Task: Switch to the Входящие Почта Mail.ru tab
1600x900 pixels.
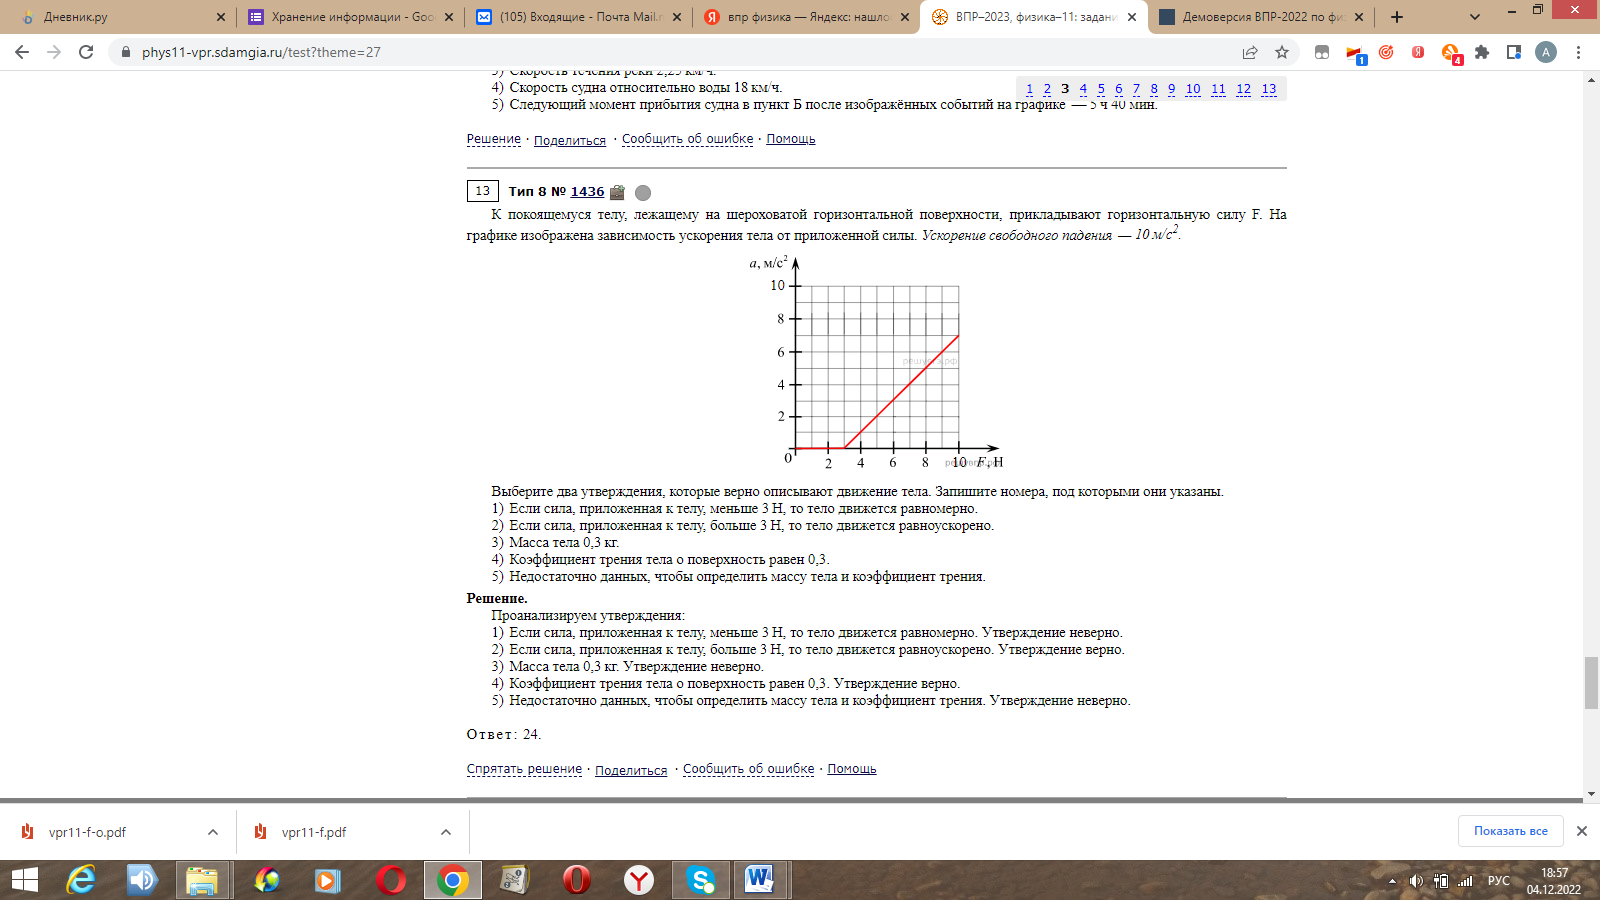Action: tap(578, 17)
